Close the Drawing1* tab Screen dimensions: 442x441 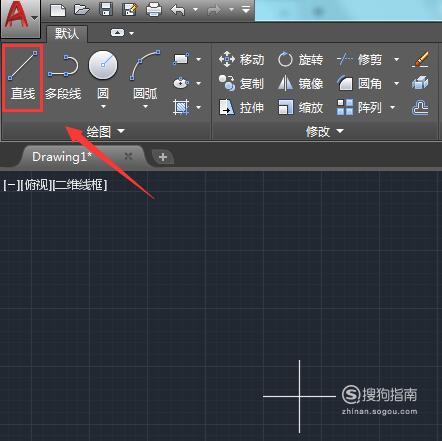128,156
